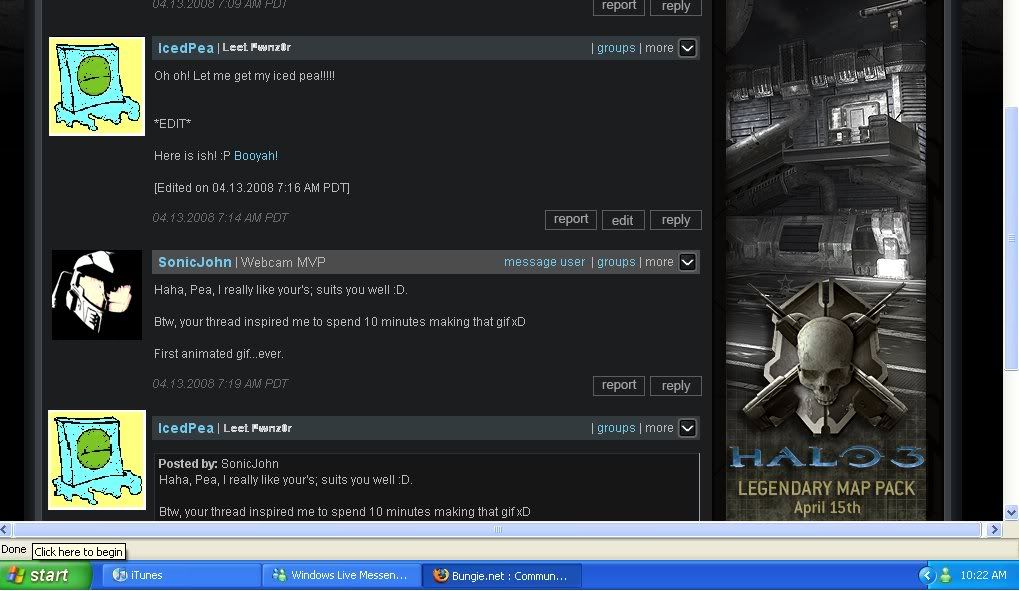
Task: Click the horizontal scrollbar right arrow
Action: coord(994,530)
